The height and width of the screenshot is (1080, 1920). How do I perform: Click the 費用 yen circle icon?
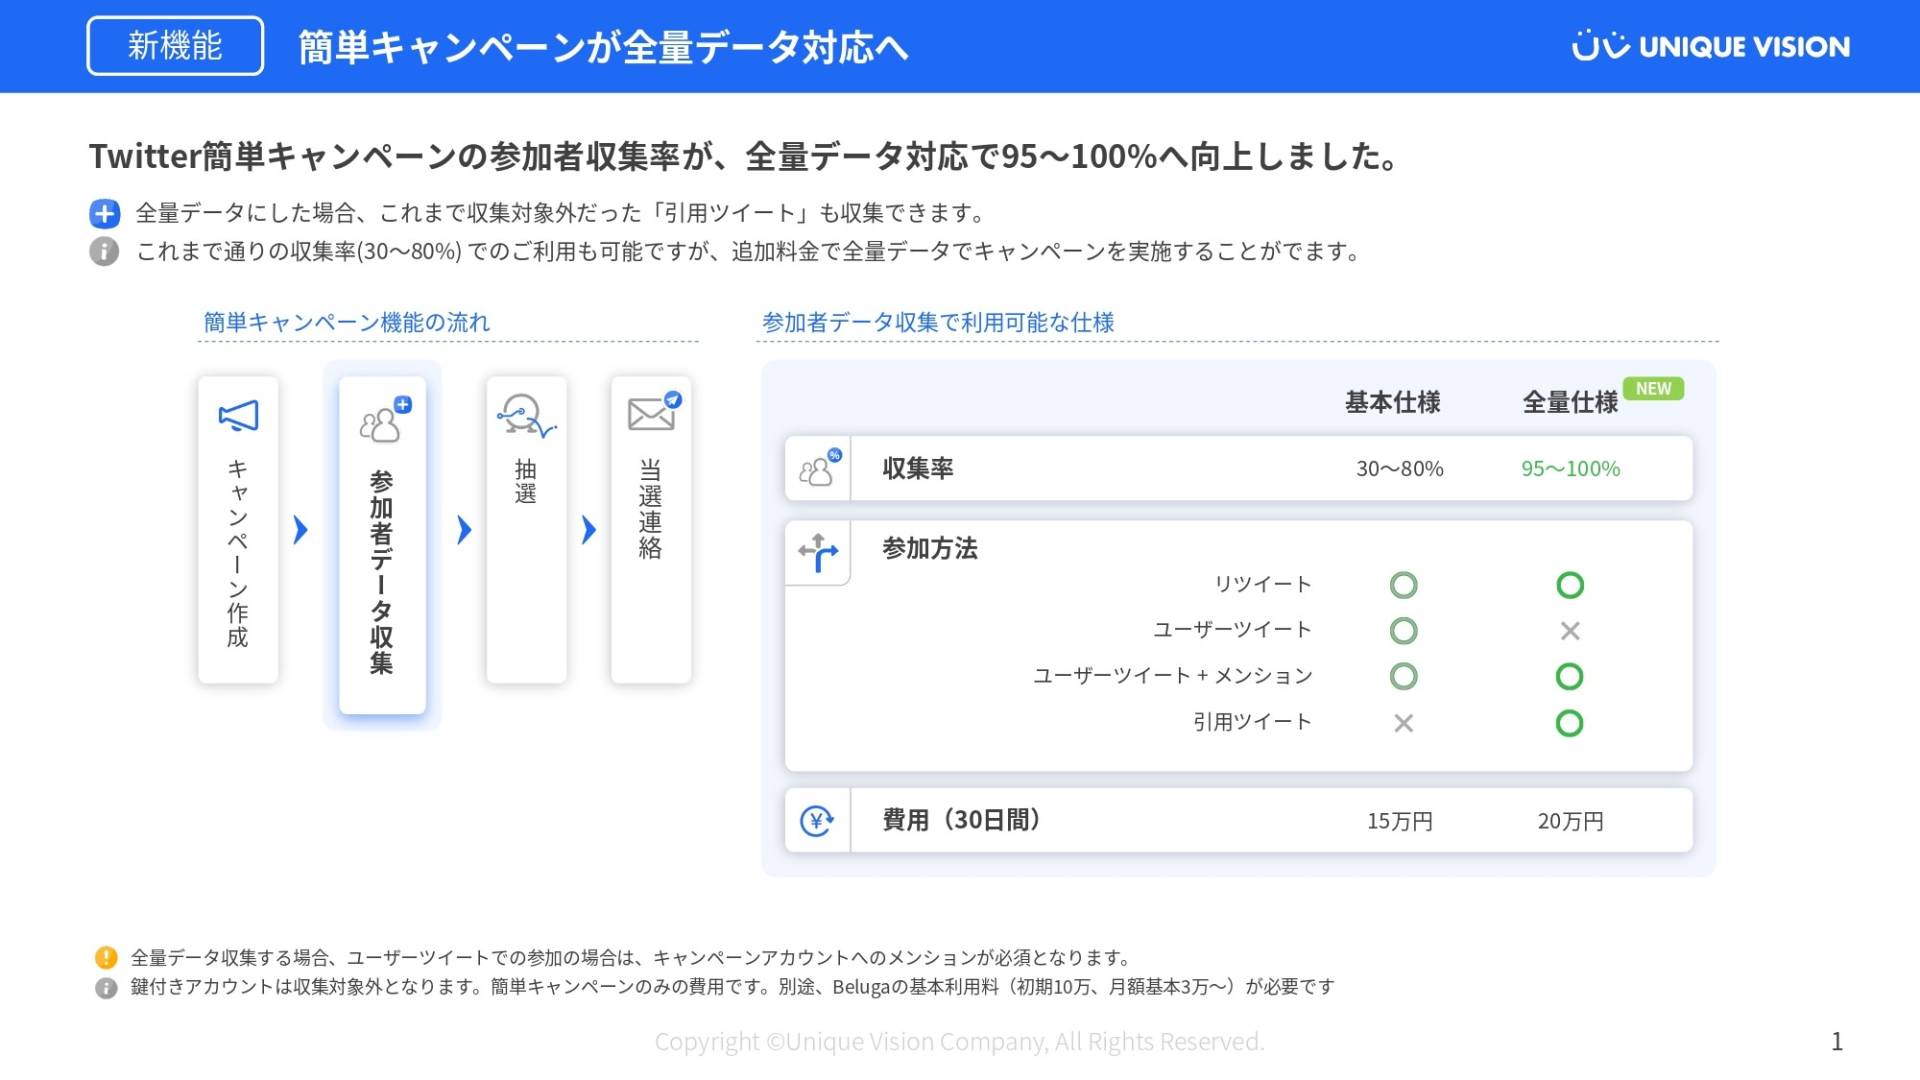817,821
